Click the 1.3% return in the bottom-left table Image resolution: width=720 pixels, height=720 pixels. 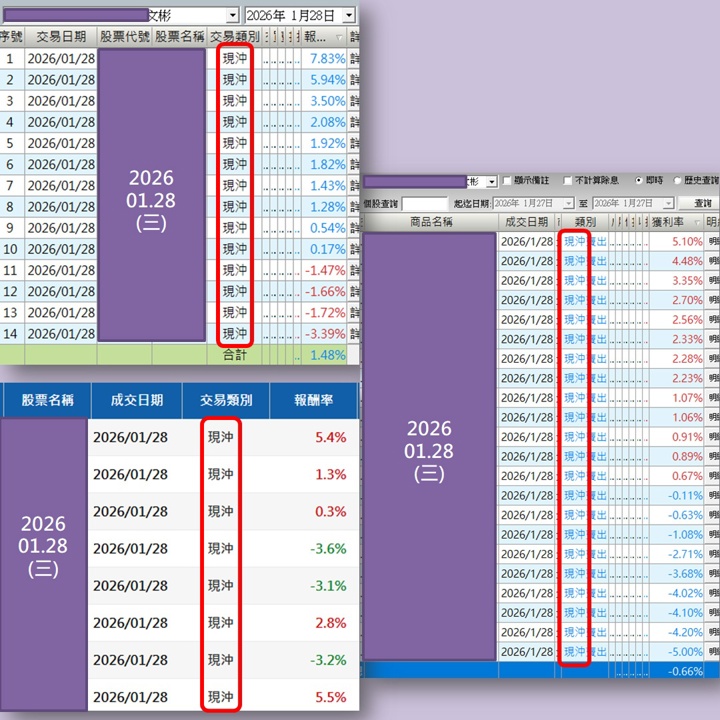331,475
